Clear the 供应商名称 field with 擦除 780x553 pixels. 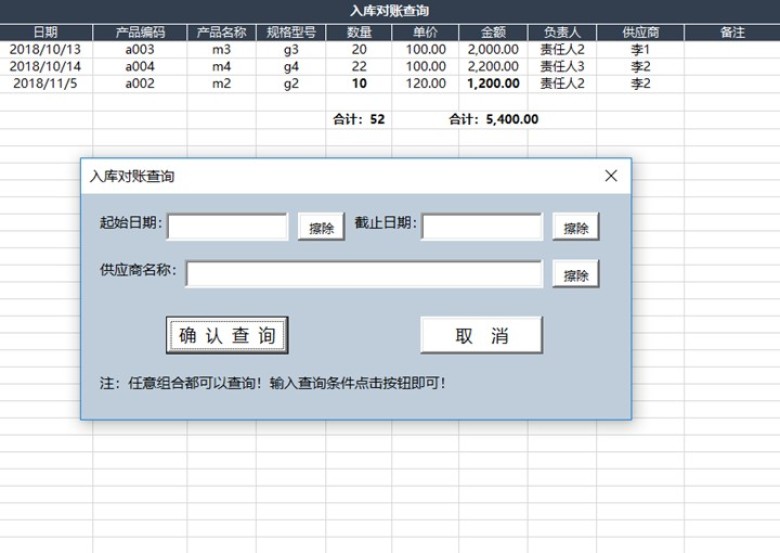pos(576,274)
